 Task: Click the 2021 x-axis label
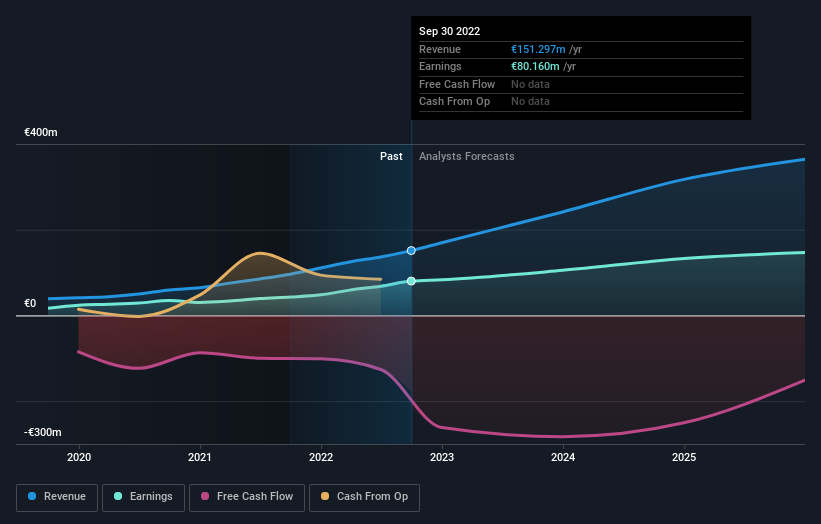coord(200,457)
